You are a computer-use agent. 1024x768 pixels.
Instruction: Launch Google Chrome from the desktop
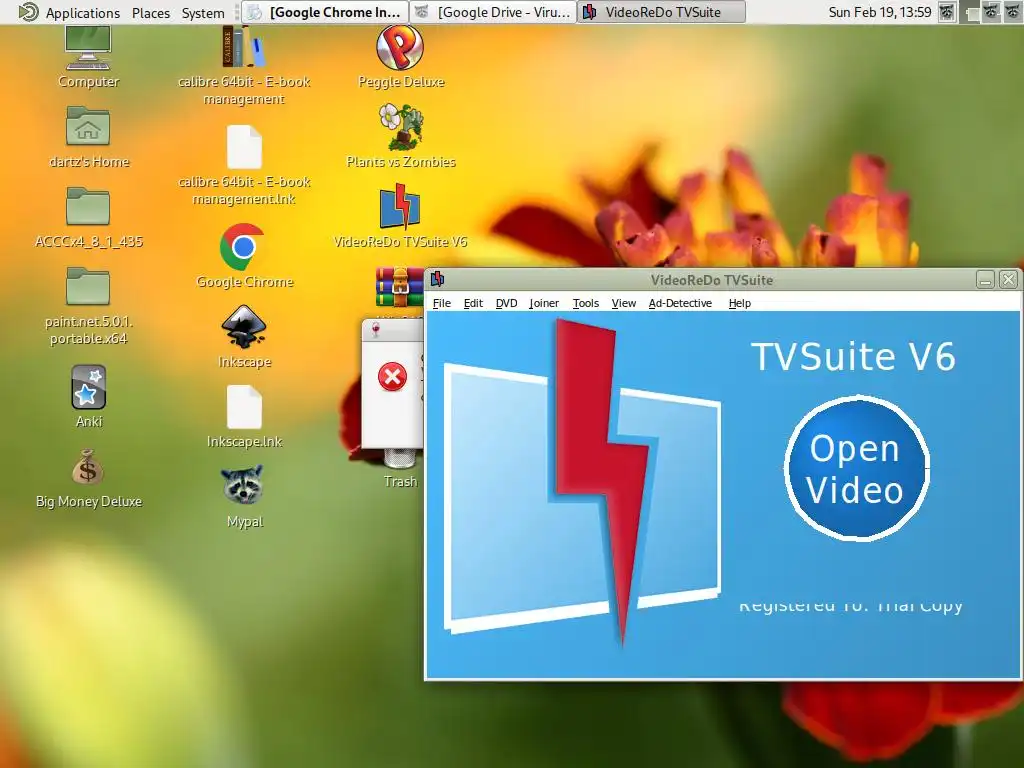(242, 247)
